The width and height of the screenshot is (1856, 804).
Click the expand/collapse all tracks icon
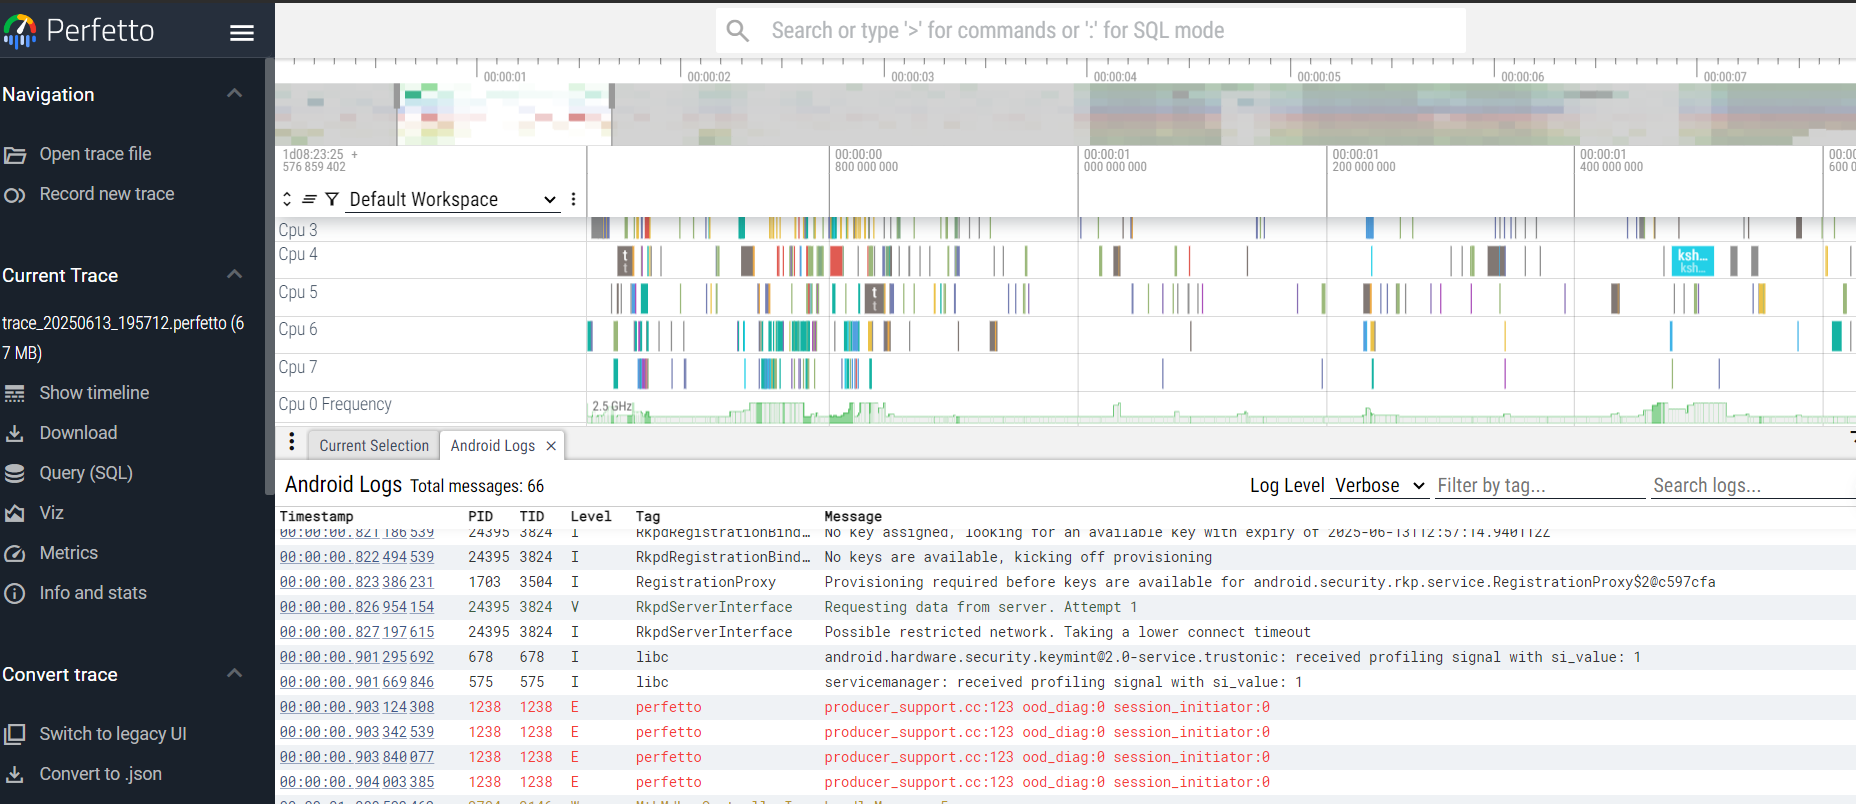(x=287, y=199)
